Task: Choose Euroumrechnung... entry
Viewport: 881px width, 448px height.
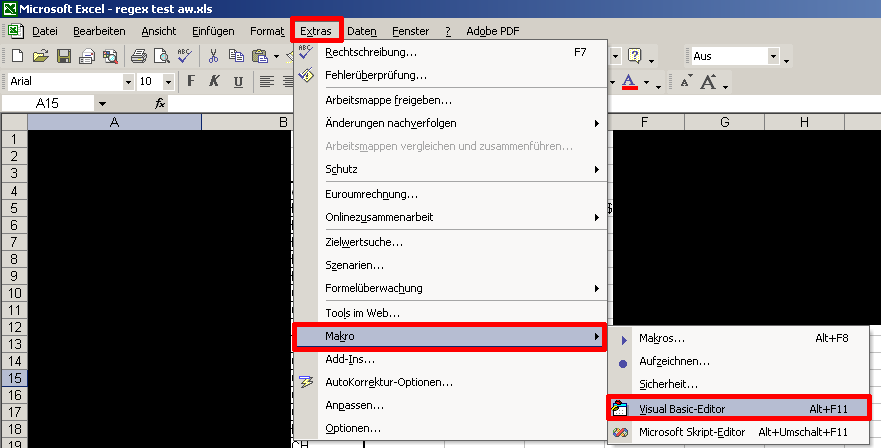Action: pyautogui.click(x=450, y=194)
